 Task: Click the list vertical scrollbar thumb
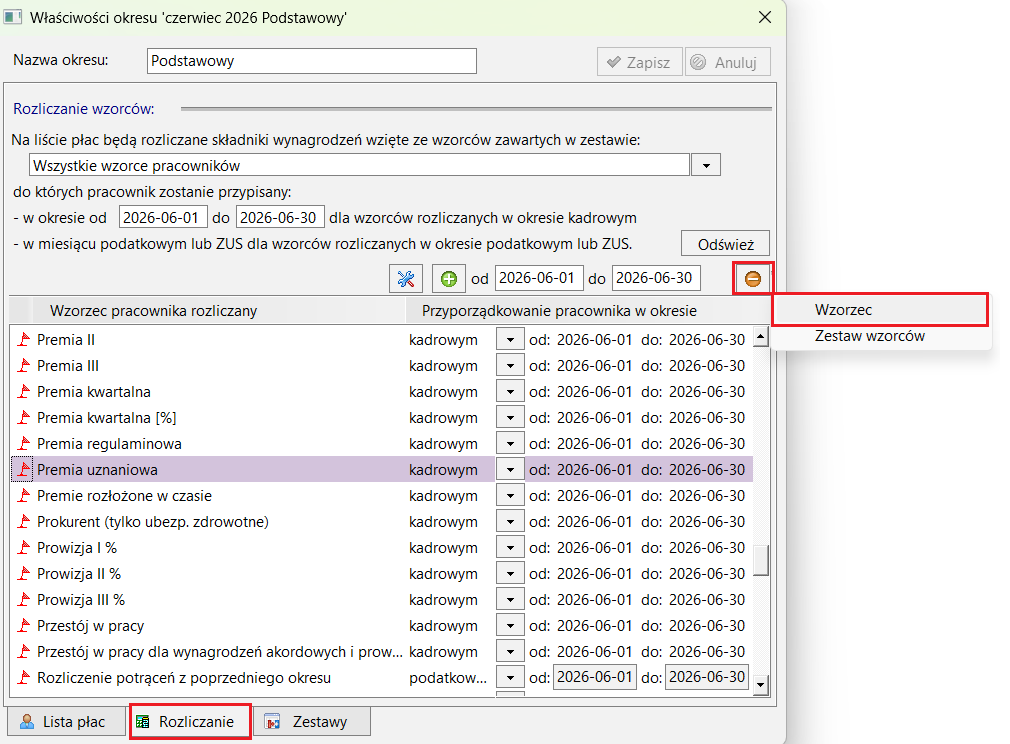pyautogui.click(x=761, y=560)
